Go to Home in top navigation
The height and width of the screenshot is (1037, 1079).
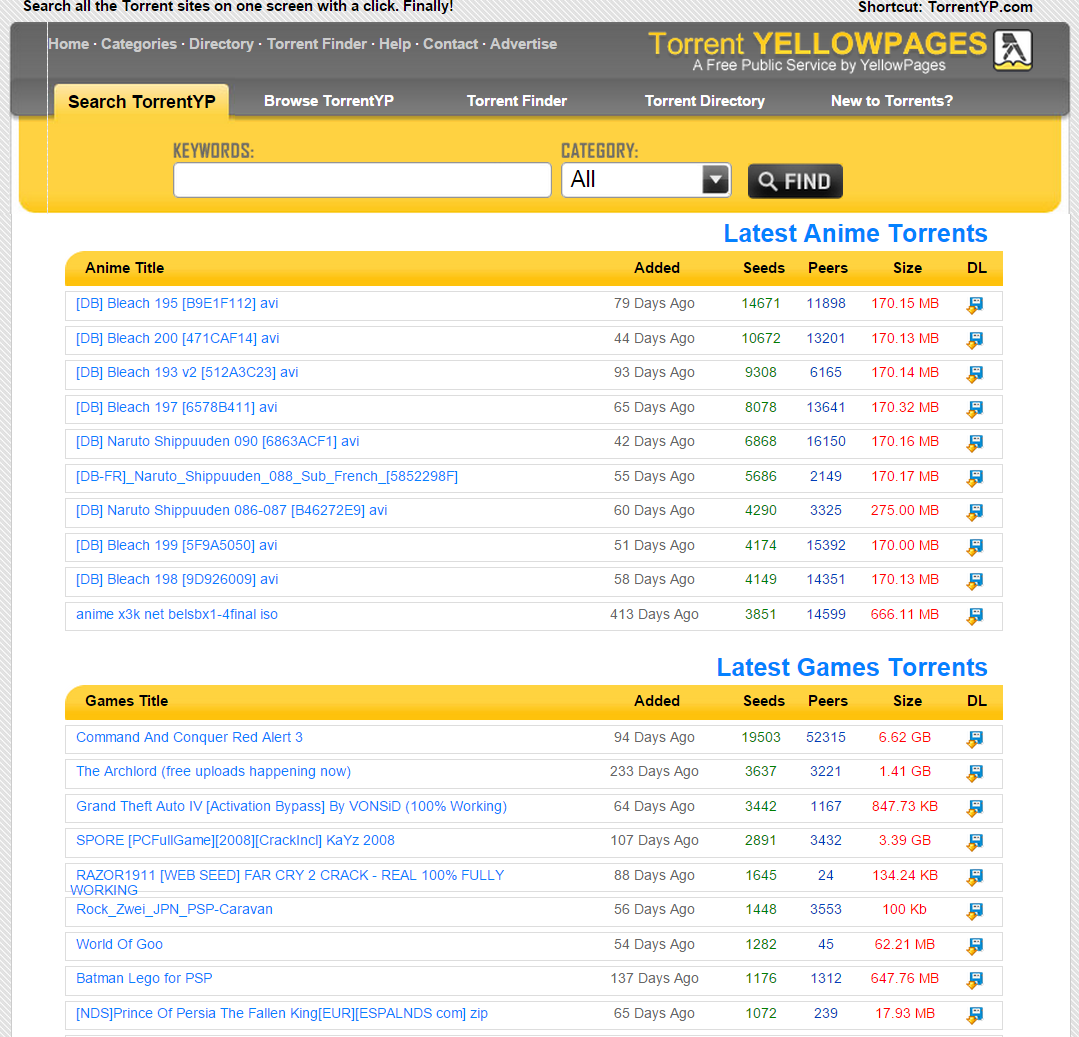click(x=69, y=44)
